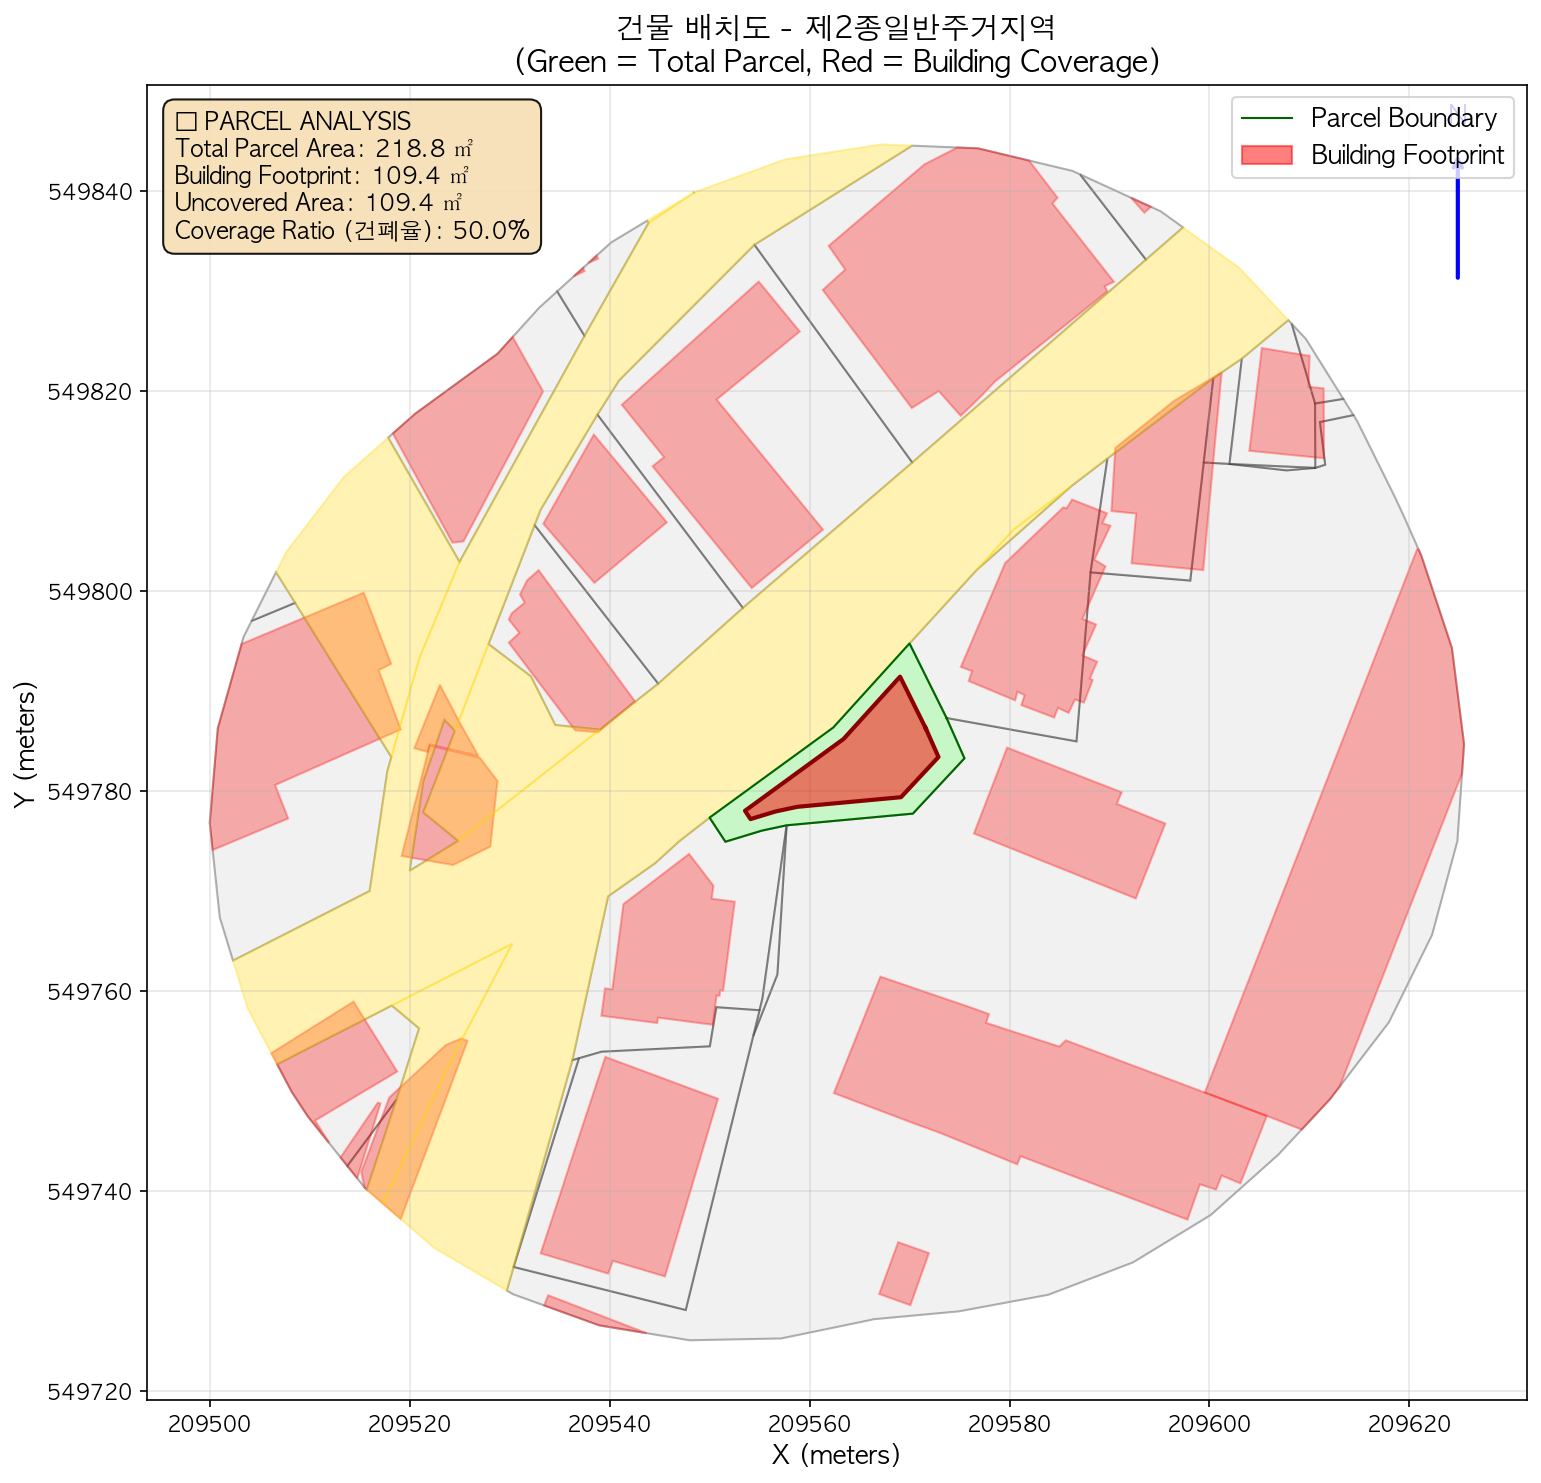Click the Coverage Ratio 50.0% text line
Viewport: 1541px width, 1483px height.
click(351, 231)
